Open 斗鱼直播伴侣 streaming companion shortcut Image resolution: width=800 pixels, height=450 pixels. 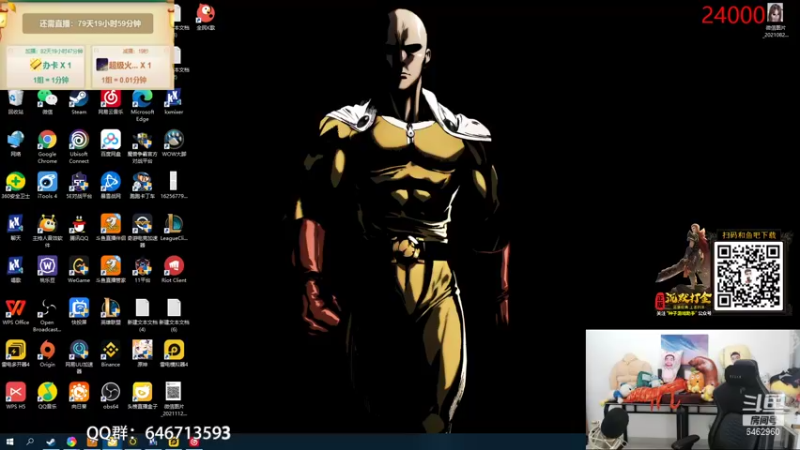click(x=111, y=228)
